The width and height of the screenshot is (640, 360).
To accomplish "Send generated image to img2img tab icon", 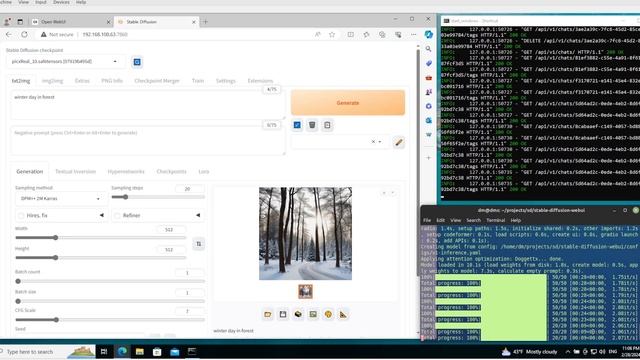I will pos(313,314).
